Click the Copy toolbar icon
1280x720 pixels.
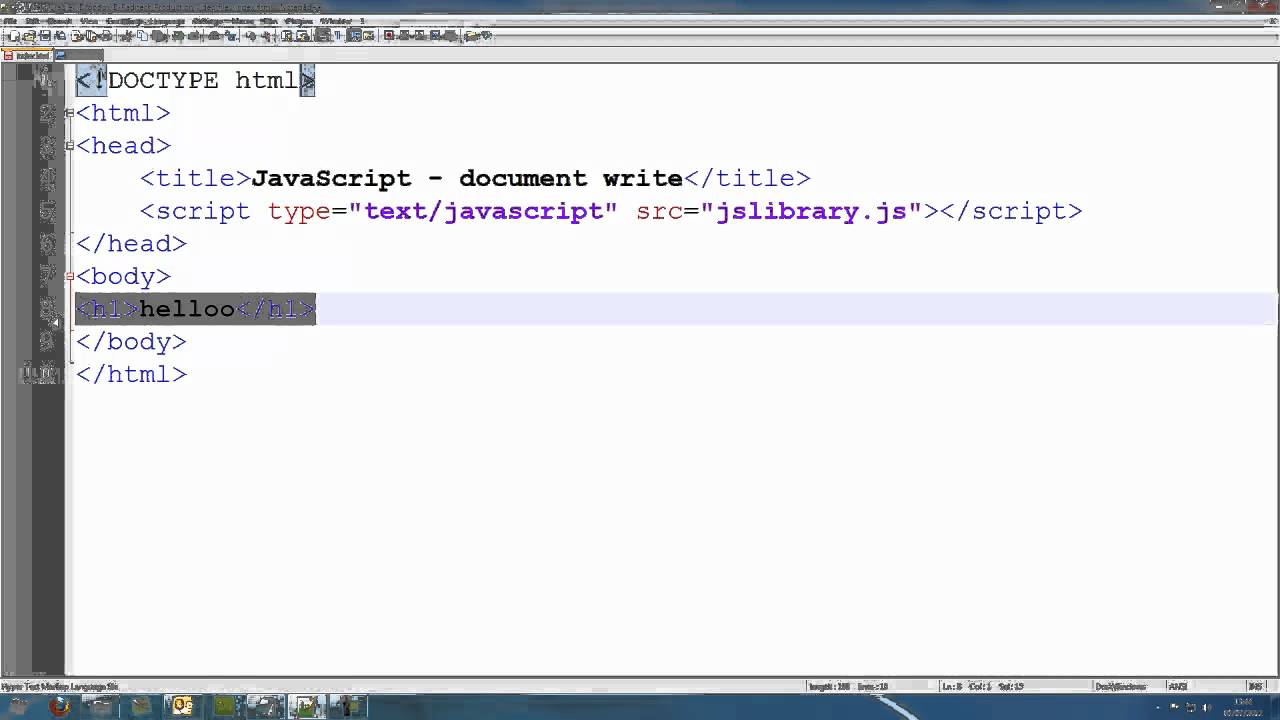click(143, 36)
